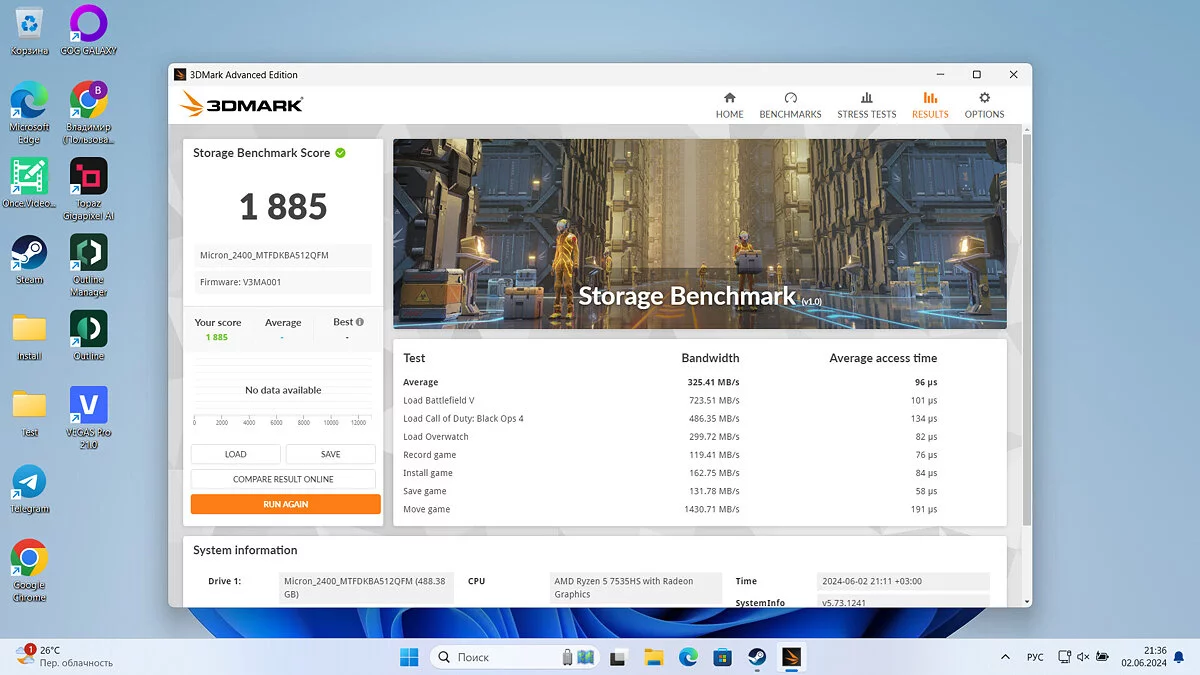Save the benchmark result
The width and height of the screenshot is (1200, 675).
click(x=330, y=454)
